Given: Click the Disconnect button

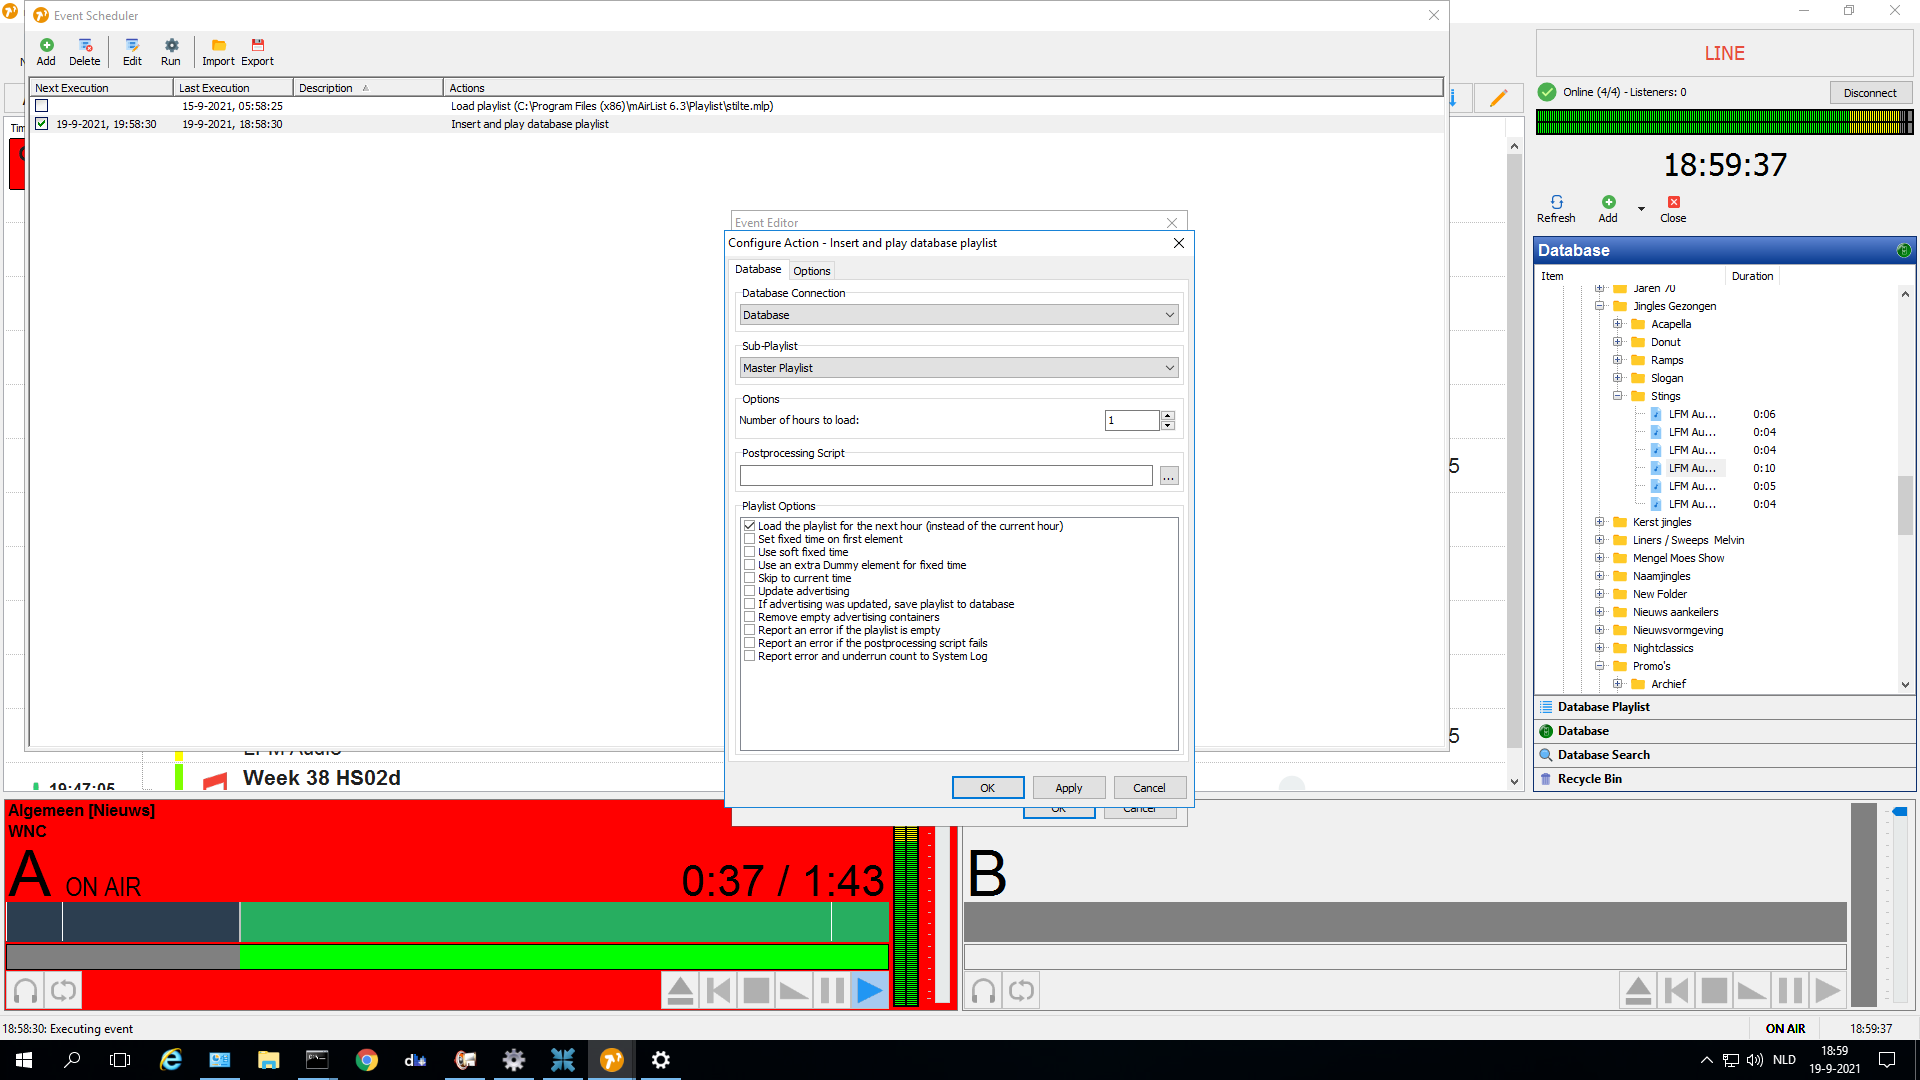Looking at the screenshot, I should [1869, 93].
